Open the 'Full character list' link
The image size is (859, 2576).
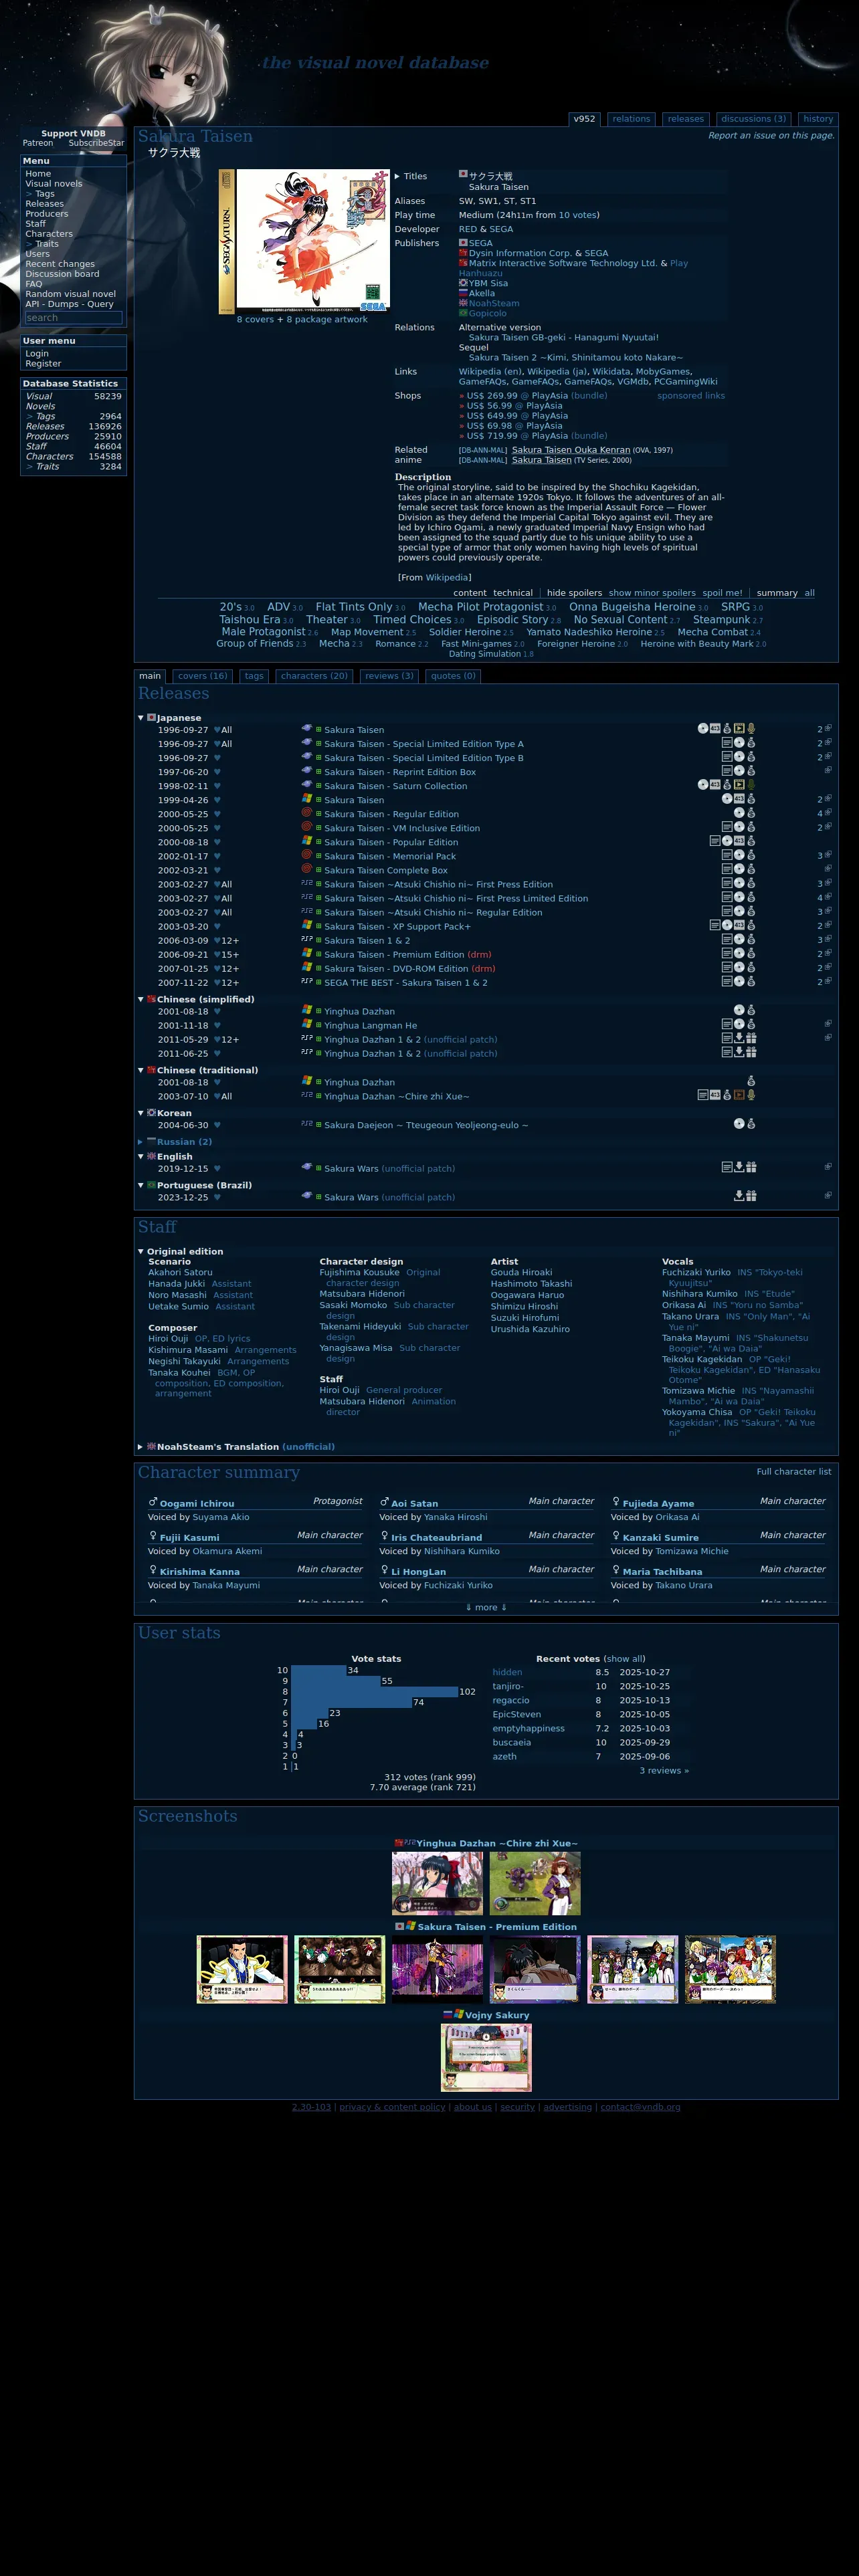click(x=794, y=1471)
